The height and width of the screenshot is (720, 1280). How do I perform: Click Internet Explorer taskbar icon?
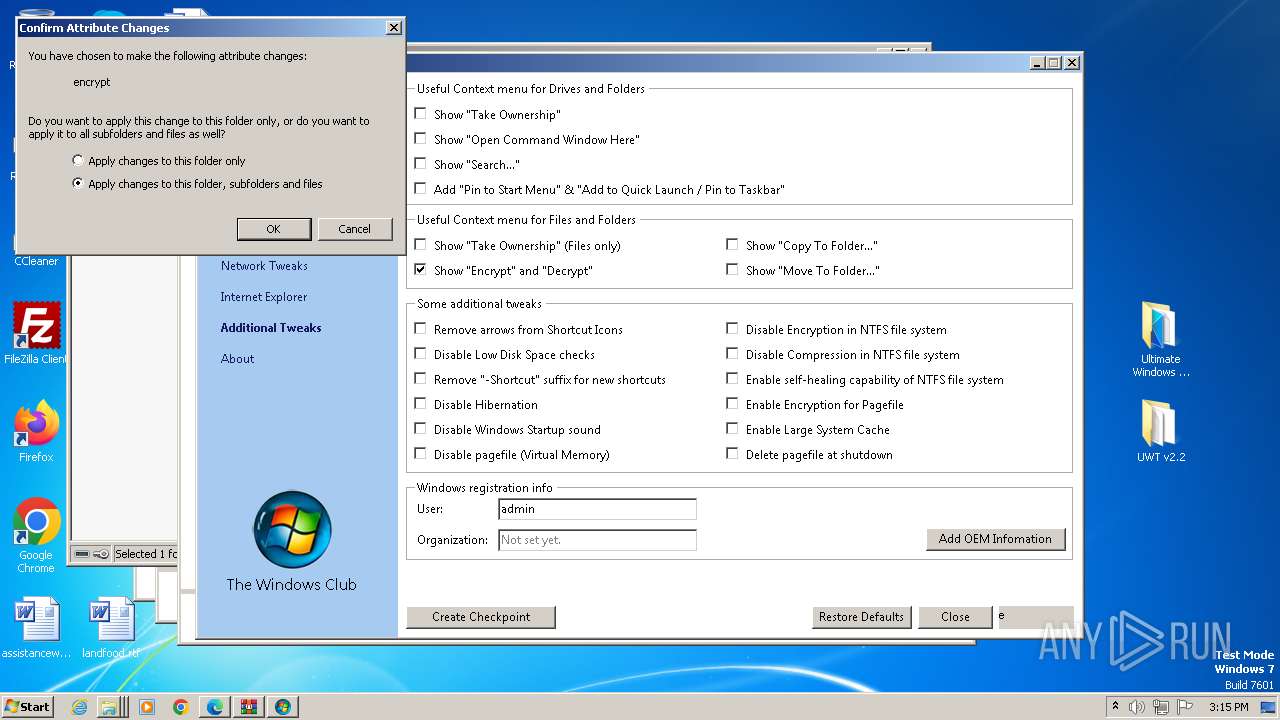(79, 707)
